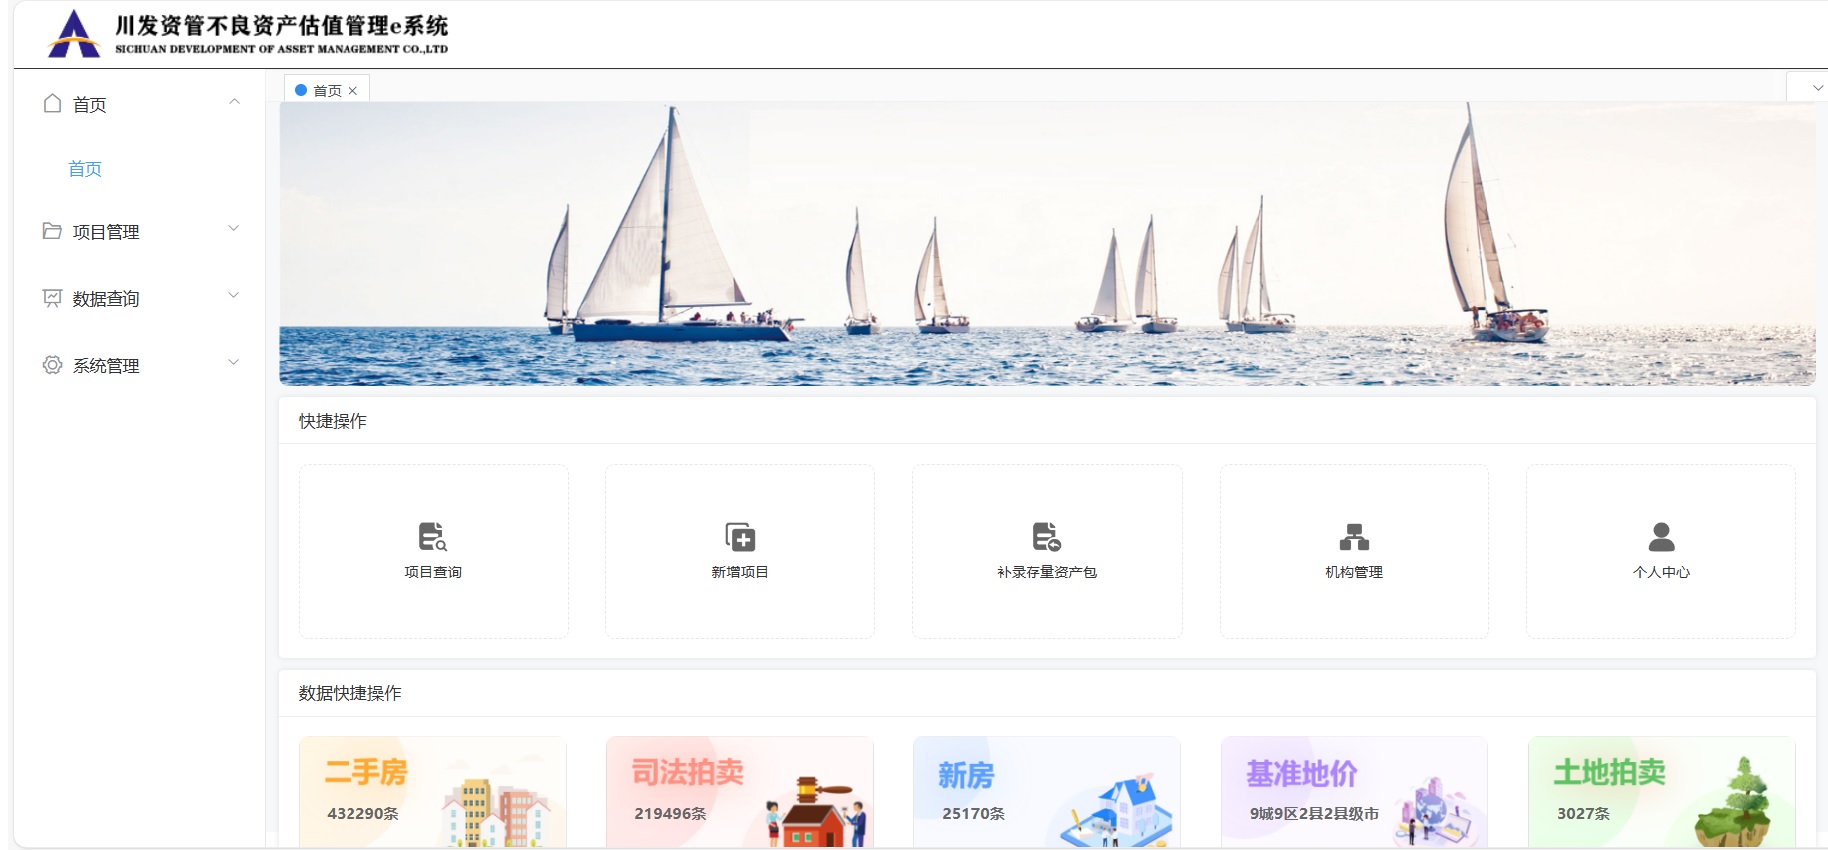Screen dimensions: 1828x850
Task: Open the 机构管理 organization icon
Action: click(1354, 537)
